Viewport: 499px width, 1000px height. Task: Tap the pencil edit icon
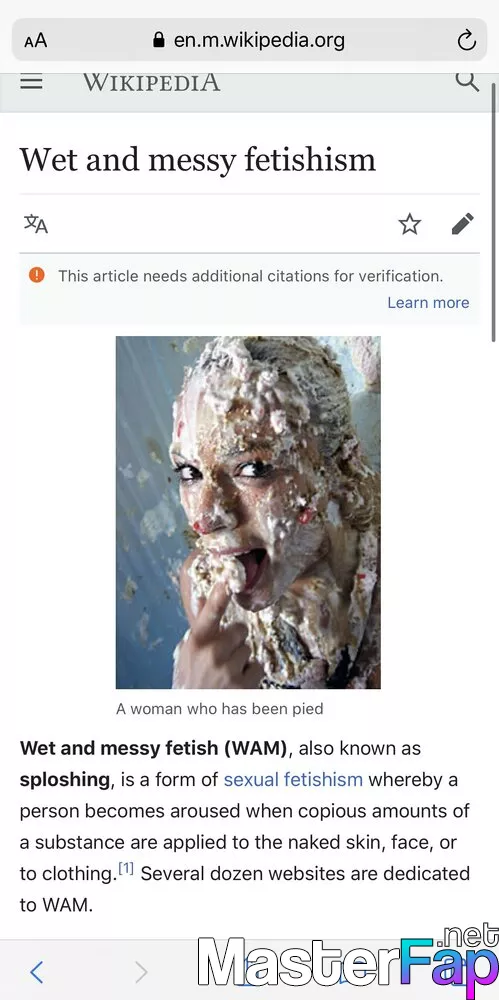tap(463, 224)
